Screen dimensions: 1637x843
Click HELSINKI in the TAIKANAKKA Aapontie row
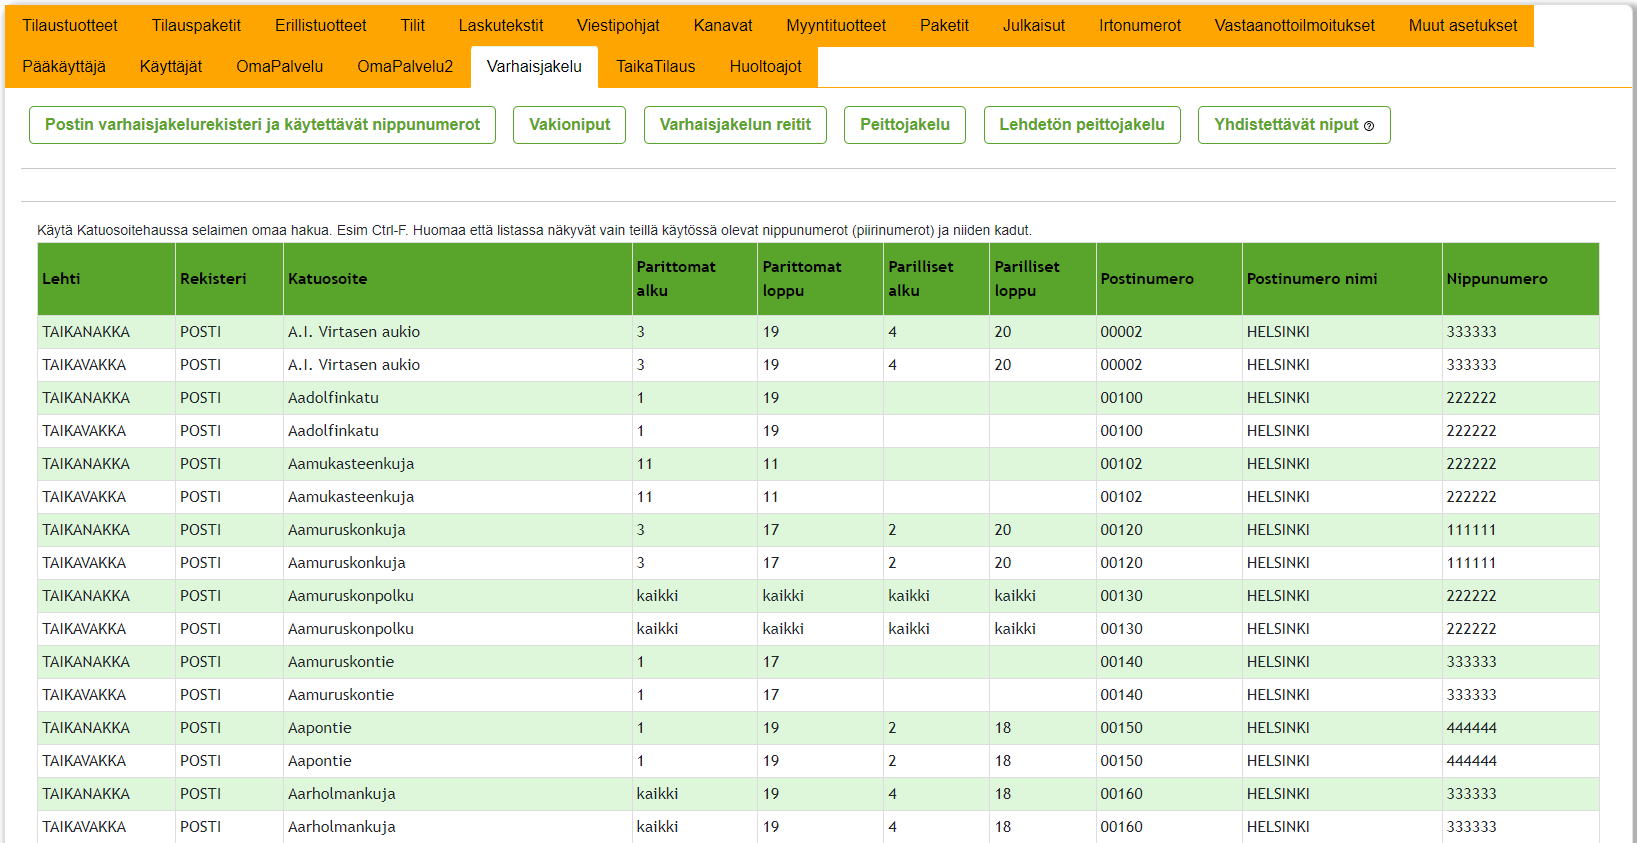tap(1278, 728)
